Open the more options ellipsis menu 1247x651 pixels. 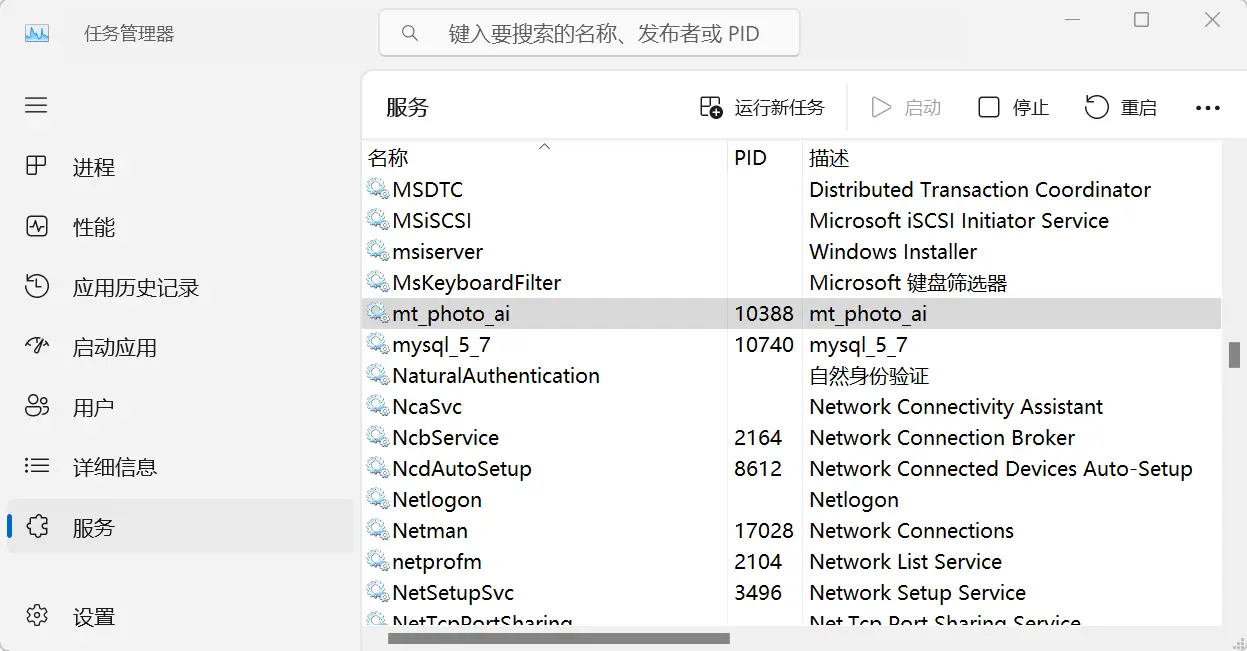(x=1208, y=108)
